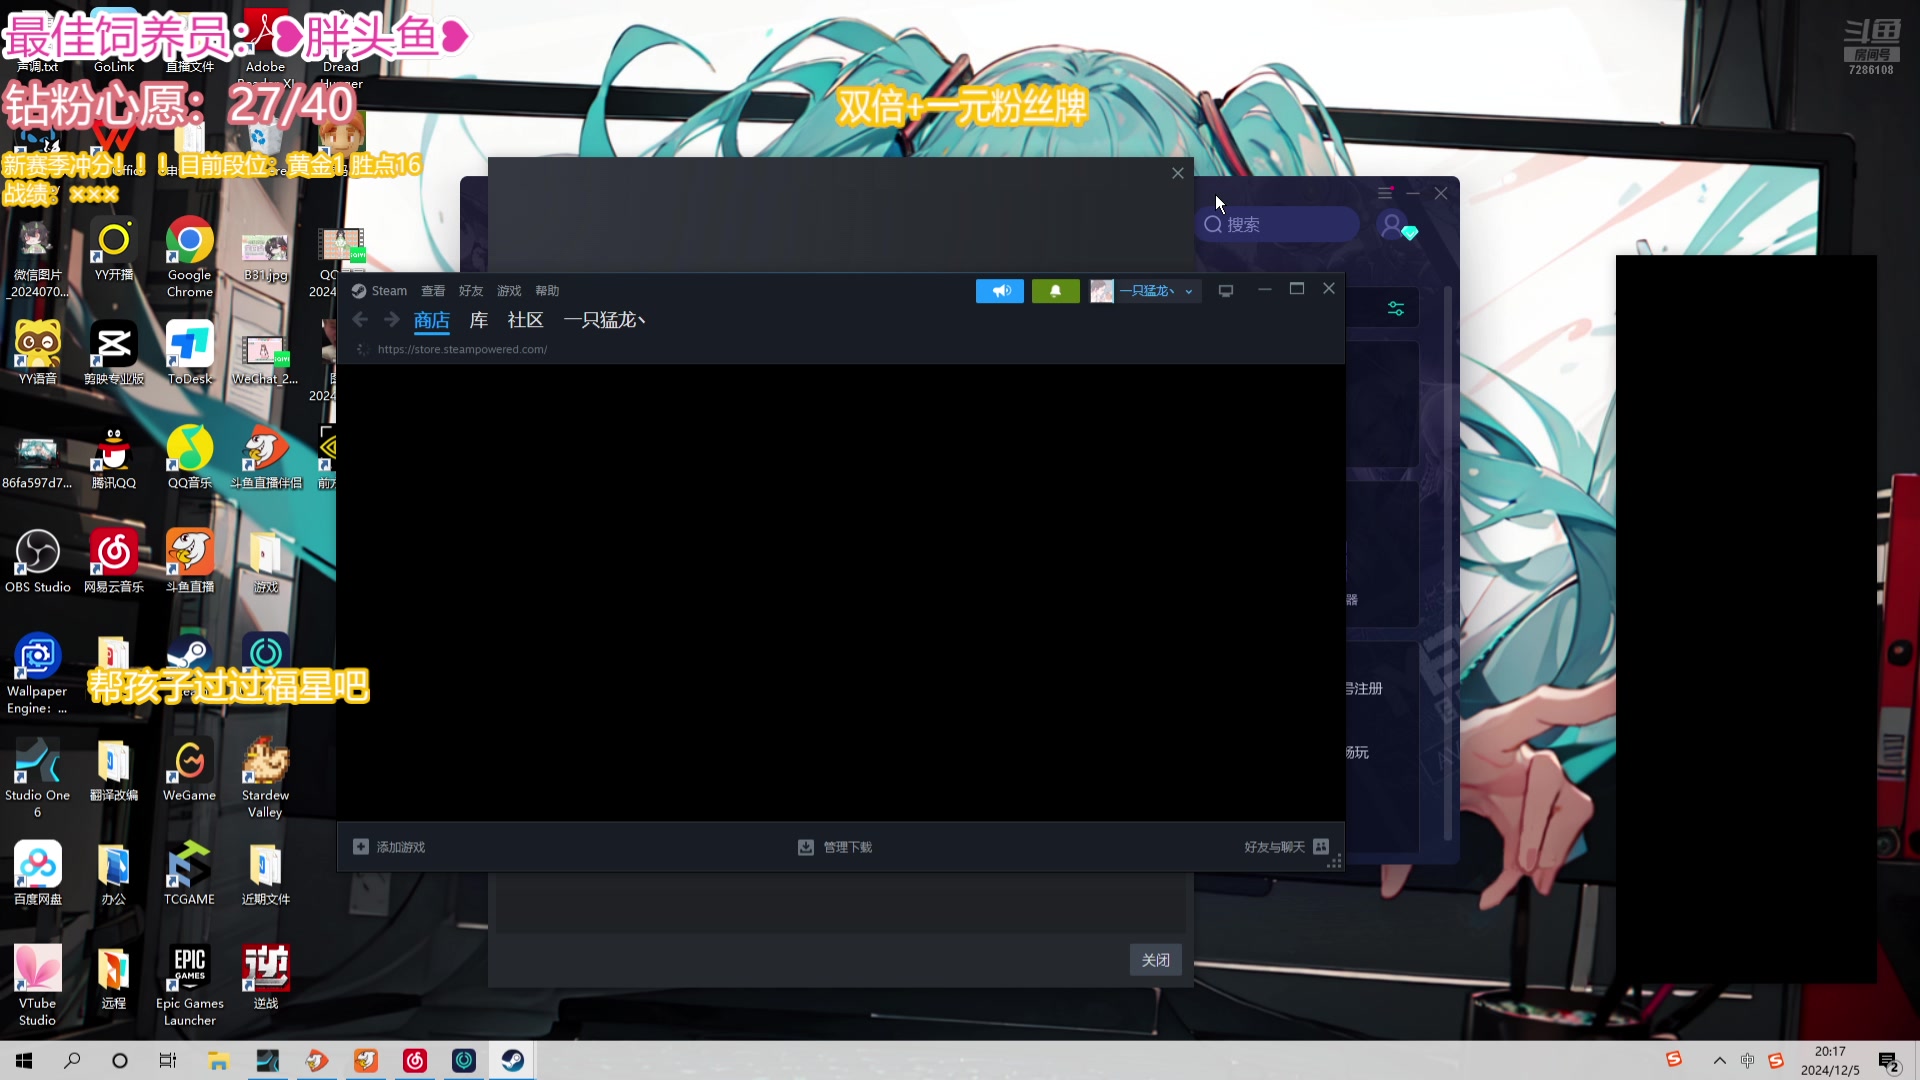The height and width of the screenshot is (1080, 1920).
Task: Open 管理下载 in Steam footer
Action: click(x=835, y=847)
